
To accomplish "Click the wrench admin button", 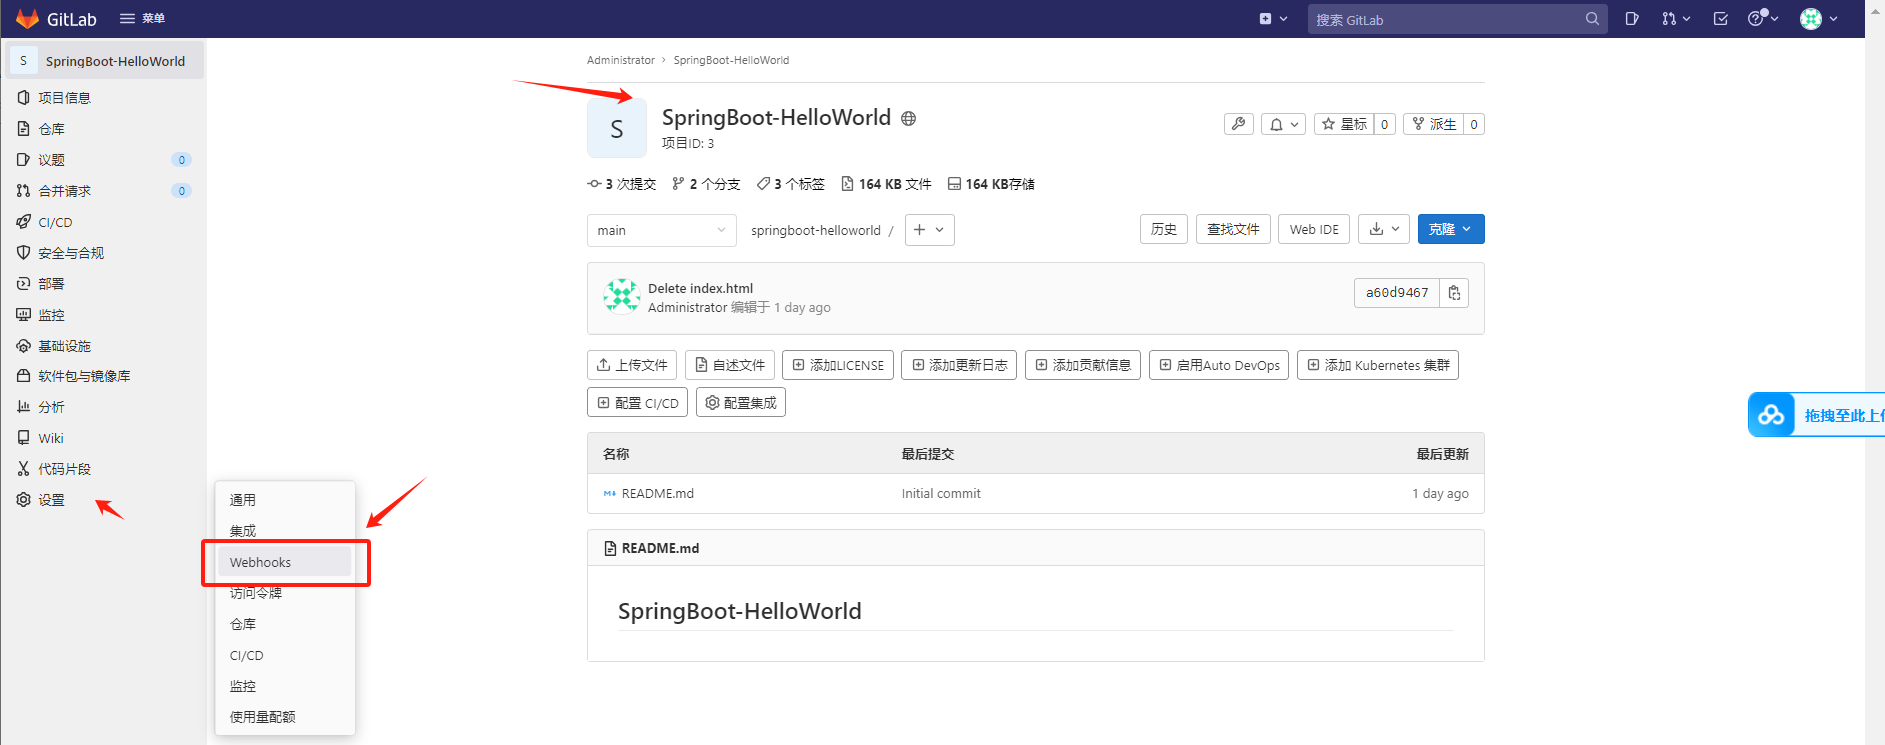I will [x=1238, y=124].
